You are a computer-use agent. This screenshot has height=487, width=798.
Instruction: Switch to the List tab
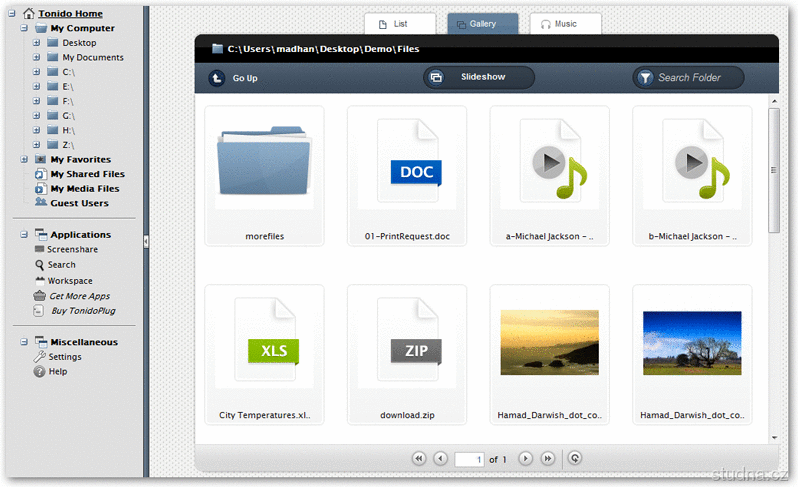400,24
